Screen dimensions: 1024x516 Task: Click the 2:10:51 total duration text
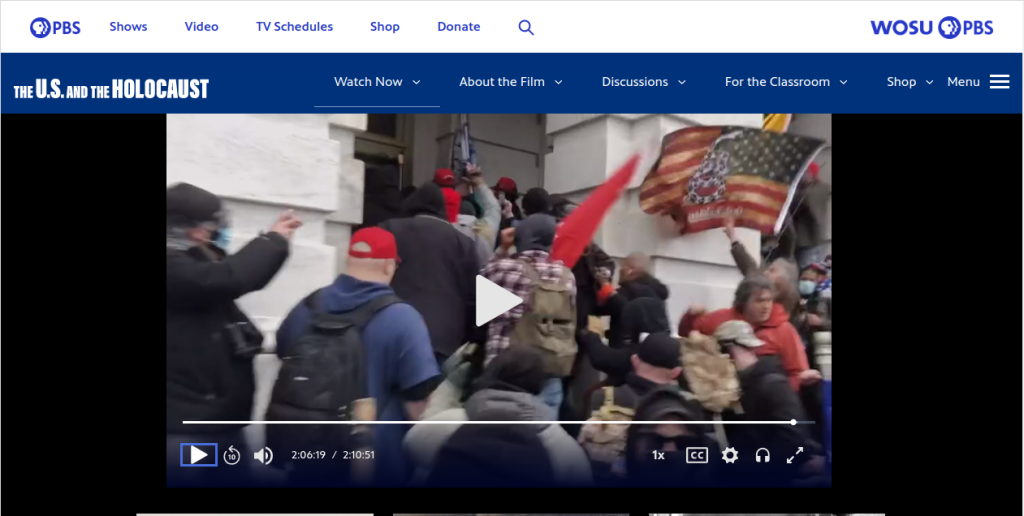click(358, 455)
